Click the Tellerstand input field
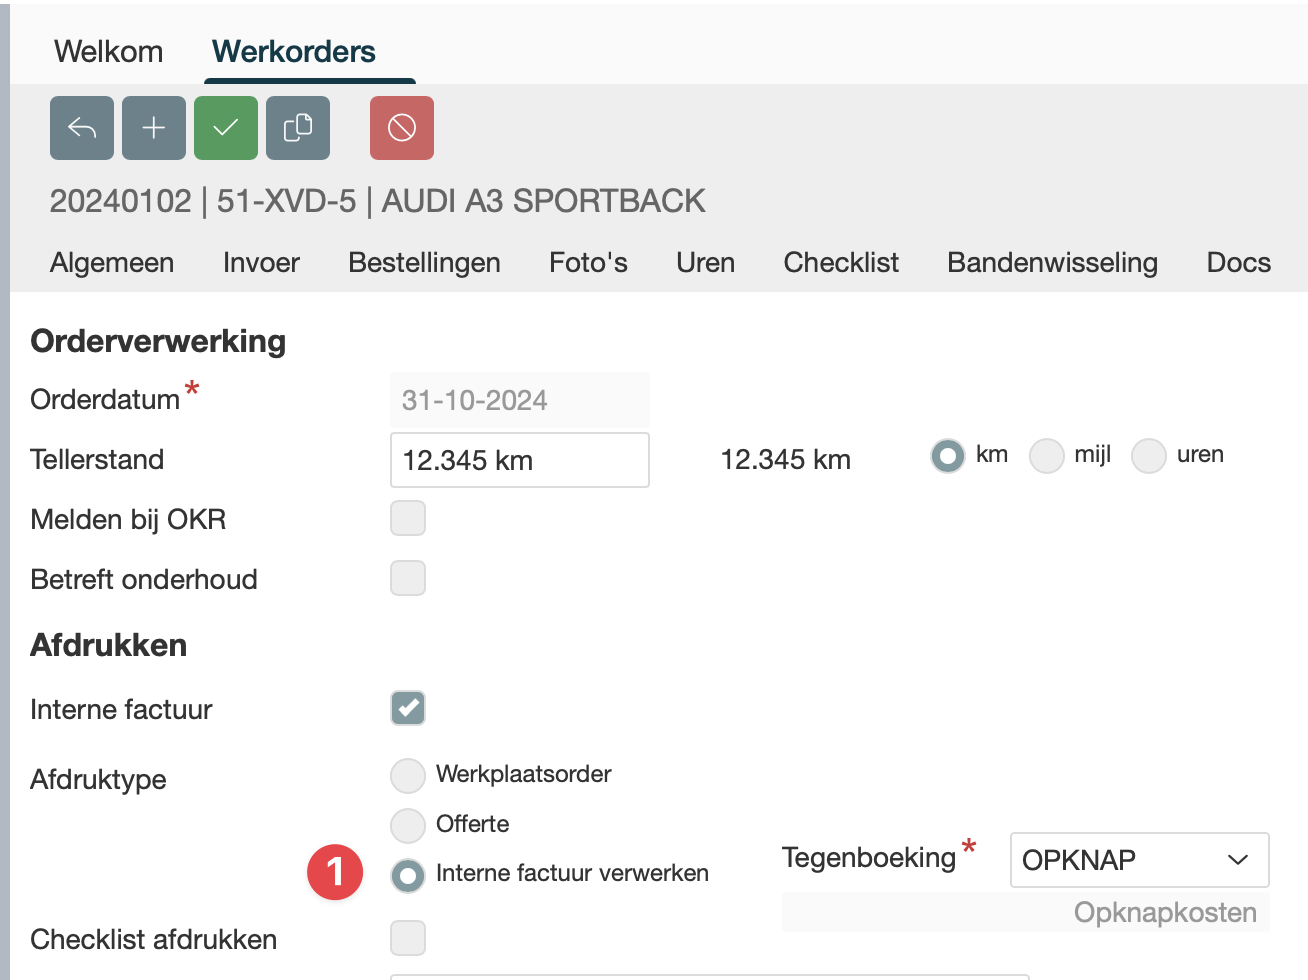Viewport: 1308px width, 980px height. (519, 460)
